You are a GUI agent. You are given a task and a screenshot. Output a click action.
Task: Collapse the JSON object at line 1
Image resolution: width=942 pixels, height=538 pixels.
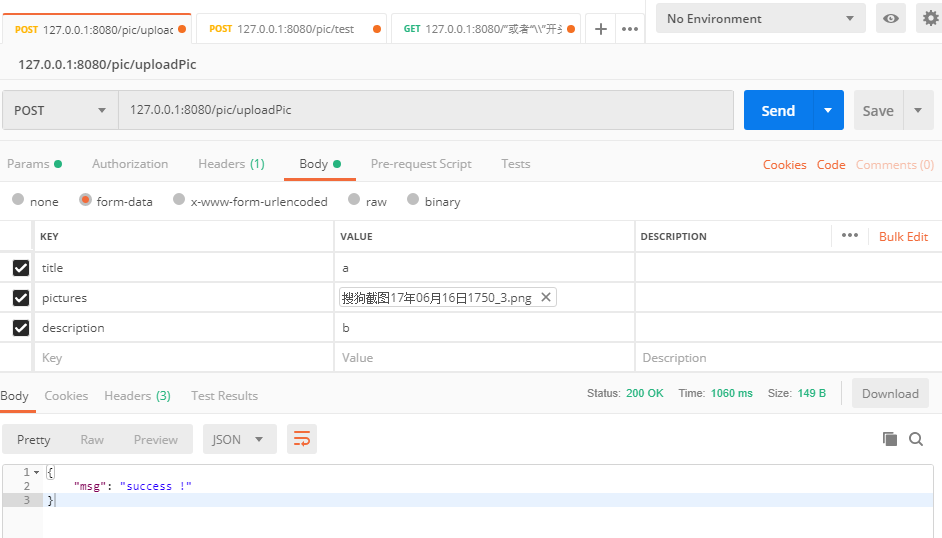pos(37,473)
